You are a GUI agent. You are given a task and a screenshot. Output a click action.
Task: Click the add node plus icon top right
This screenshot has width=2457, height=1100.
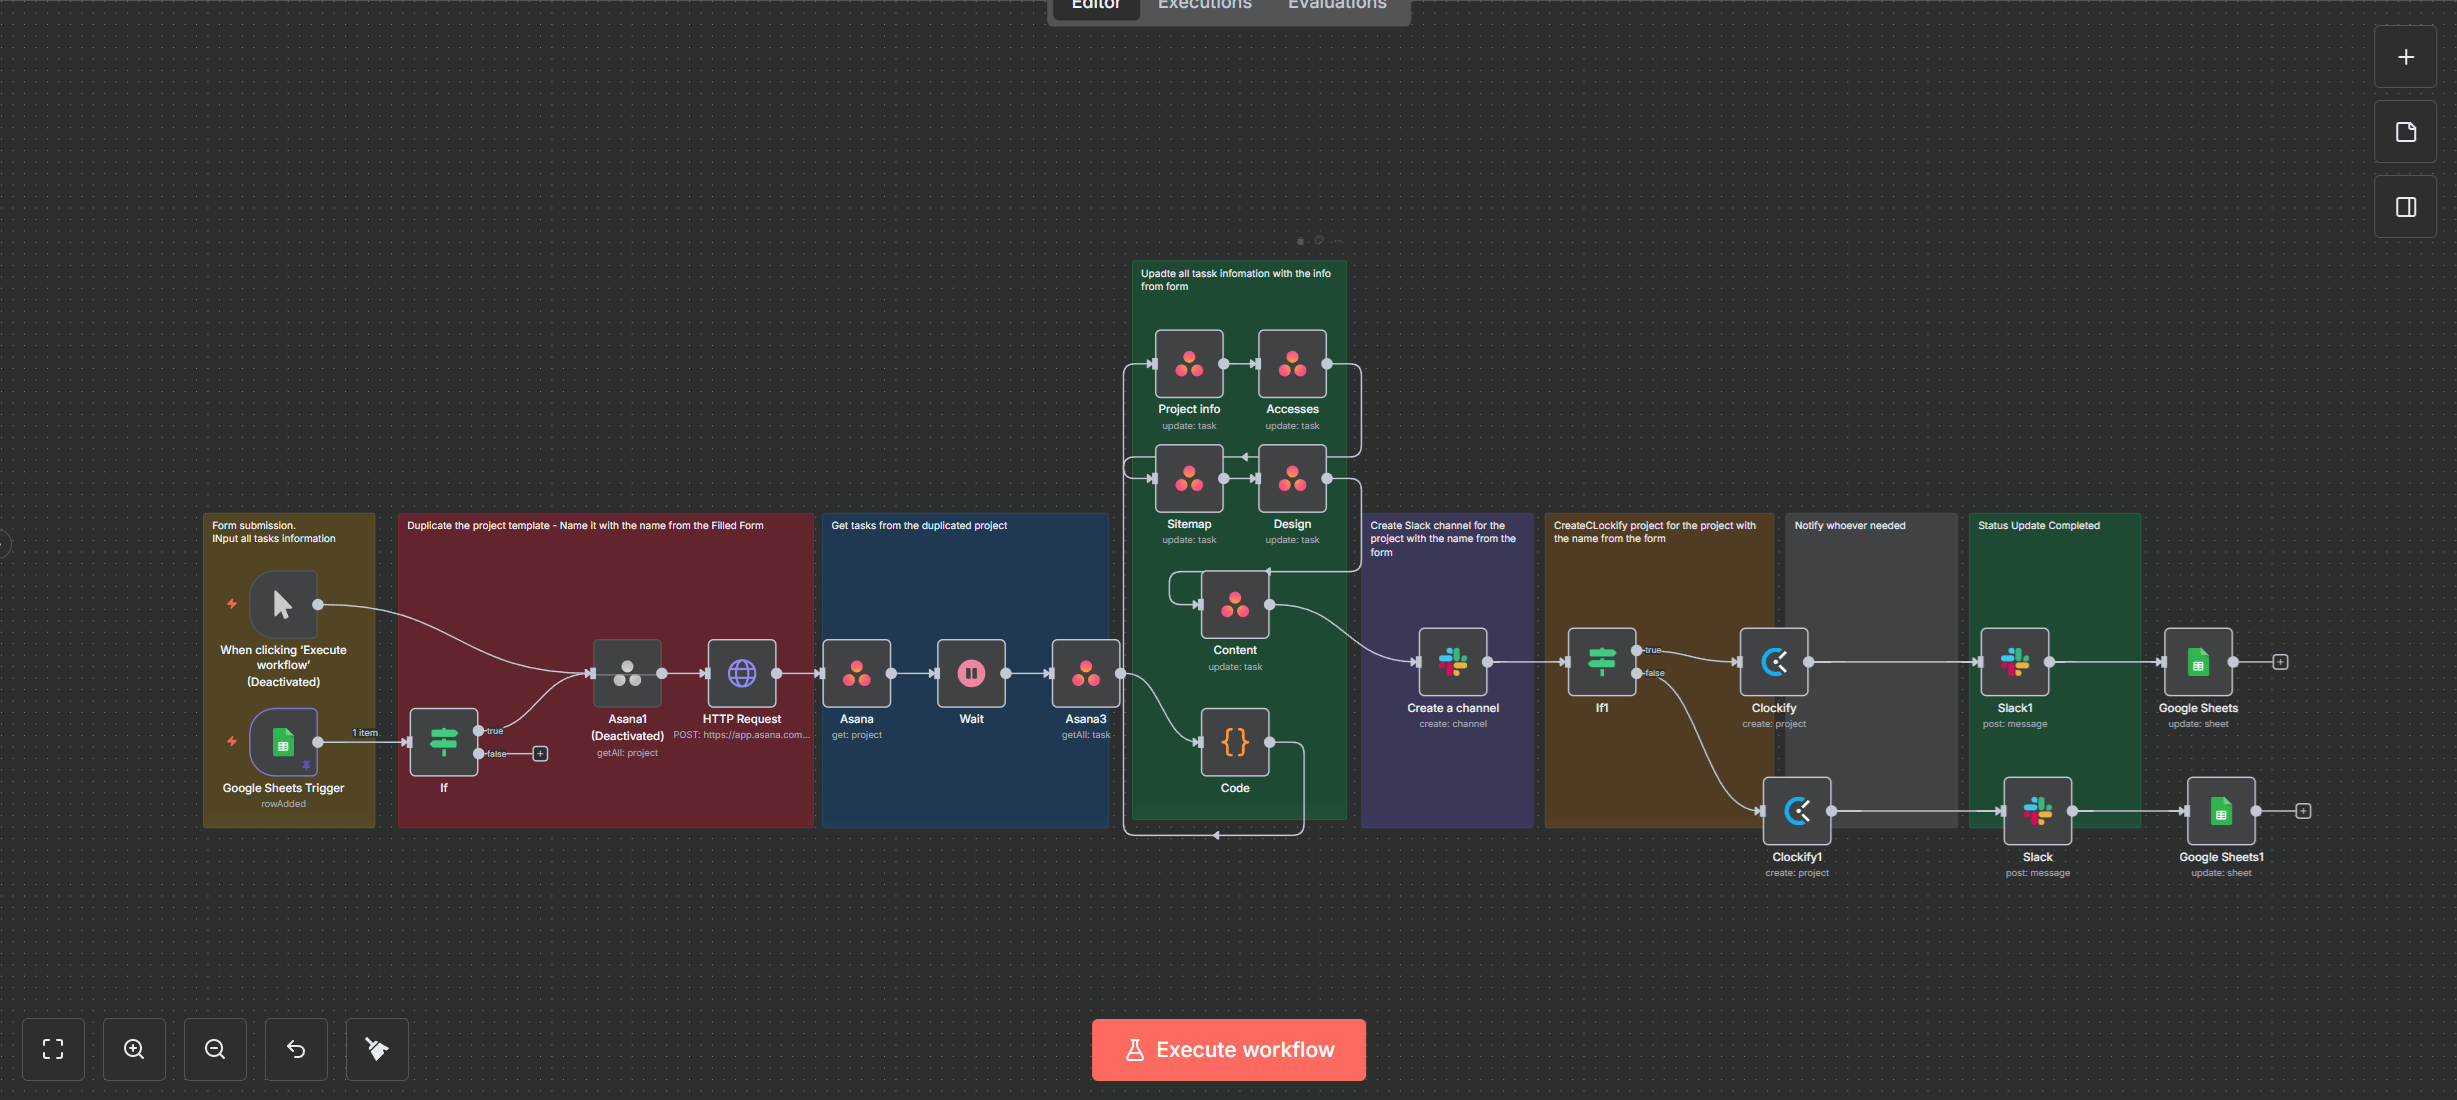[x=2405, y=56]
